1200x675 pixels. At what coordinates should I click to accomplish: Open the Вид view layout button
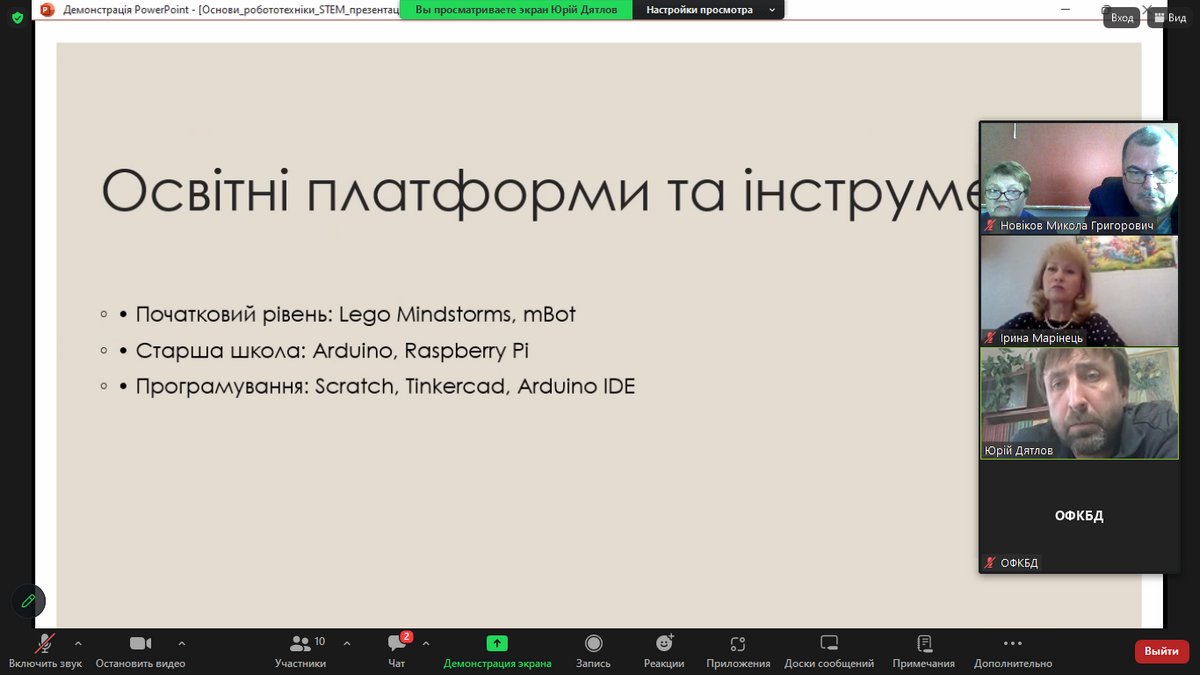(1169, 17)
